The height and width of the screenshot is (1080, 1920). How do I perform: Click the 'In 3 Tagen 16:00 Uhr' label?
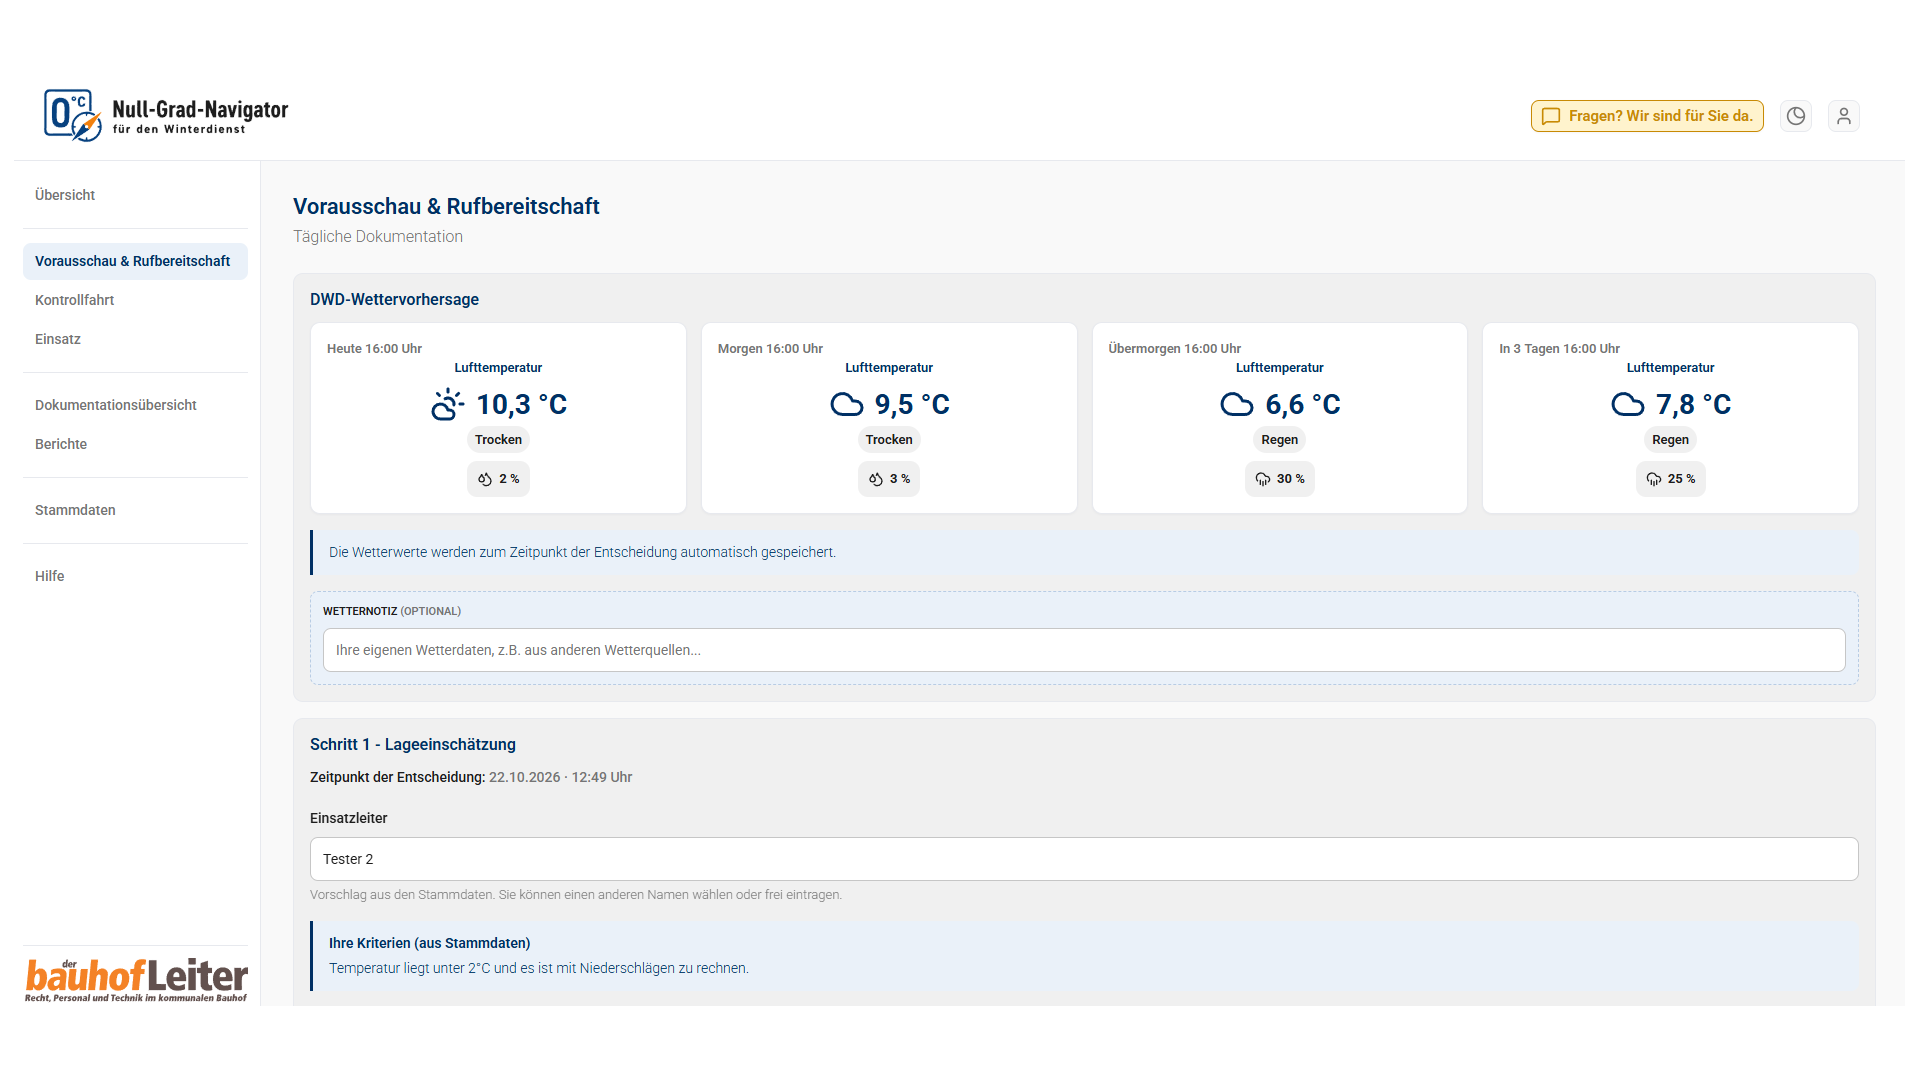(1559, 349)
